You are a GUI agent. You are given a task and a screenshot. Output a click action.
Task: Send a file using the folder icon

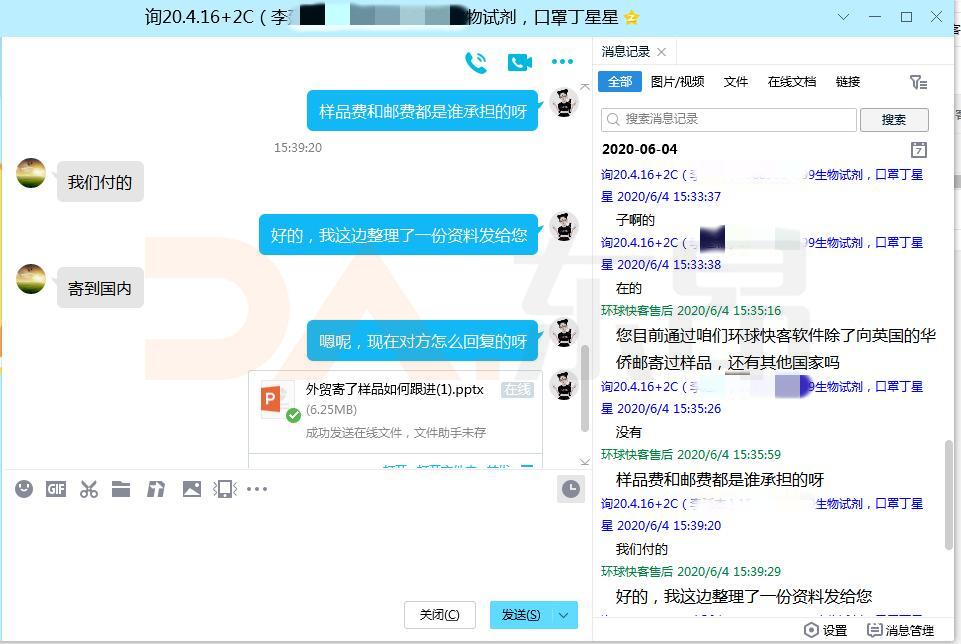(123, 489)
